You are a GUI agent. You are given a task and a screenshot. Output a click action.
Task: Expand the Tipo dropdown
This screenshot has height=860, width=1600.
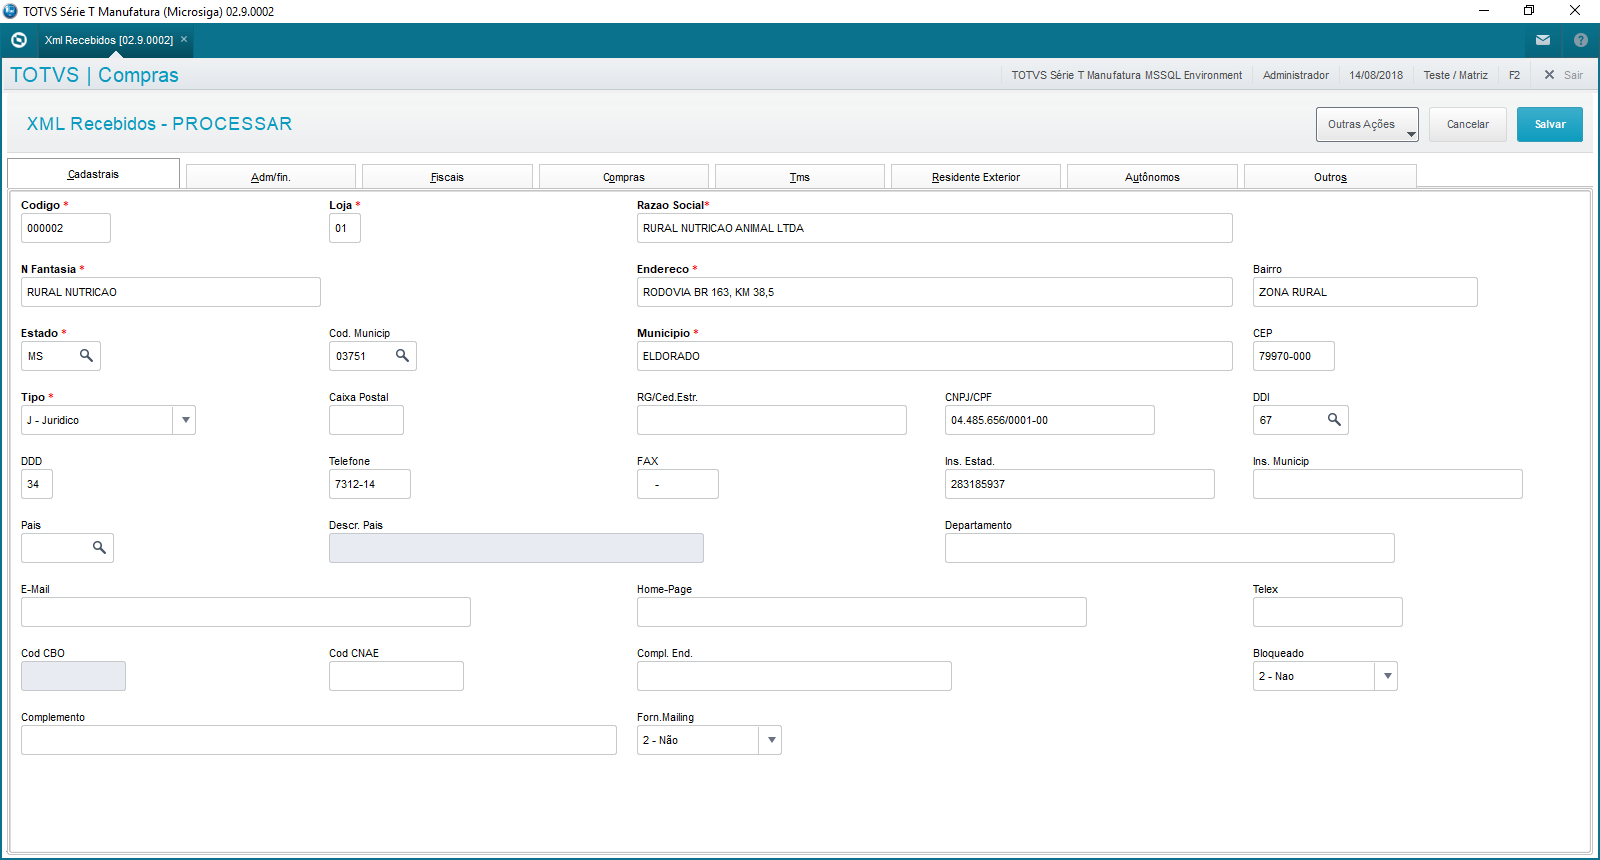click(x=185, y=420)
